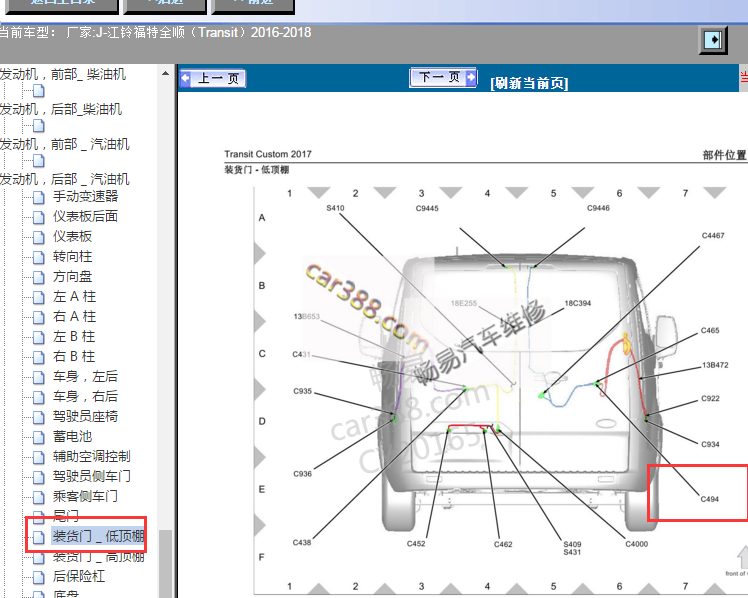Click connector label C935 in diagram

[302, 391]
